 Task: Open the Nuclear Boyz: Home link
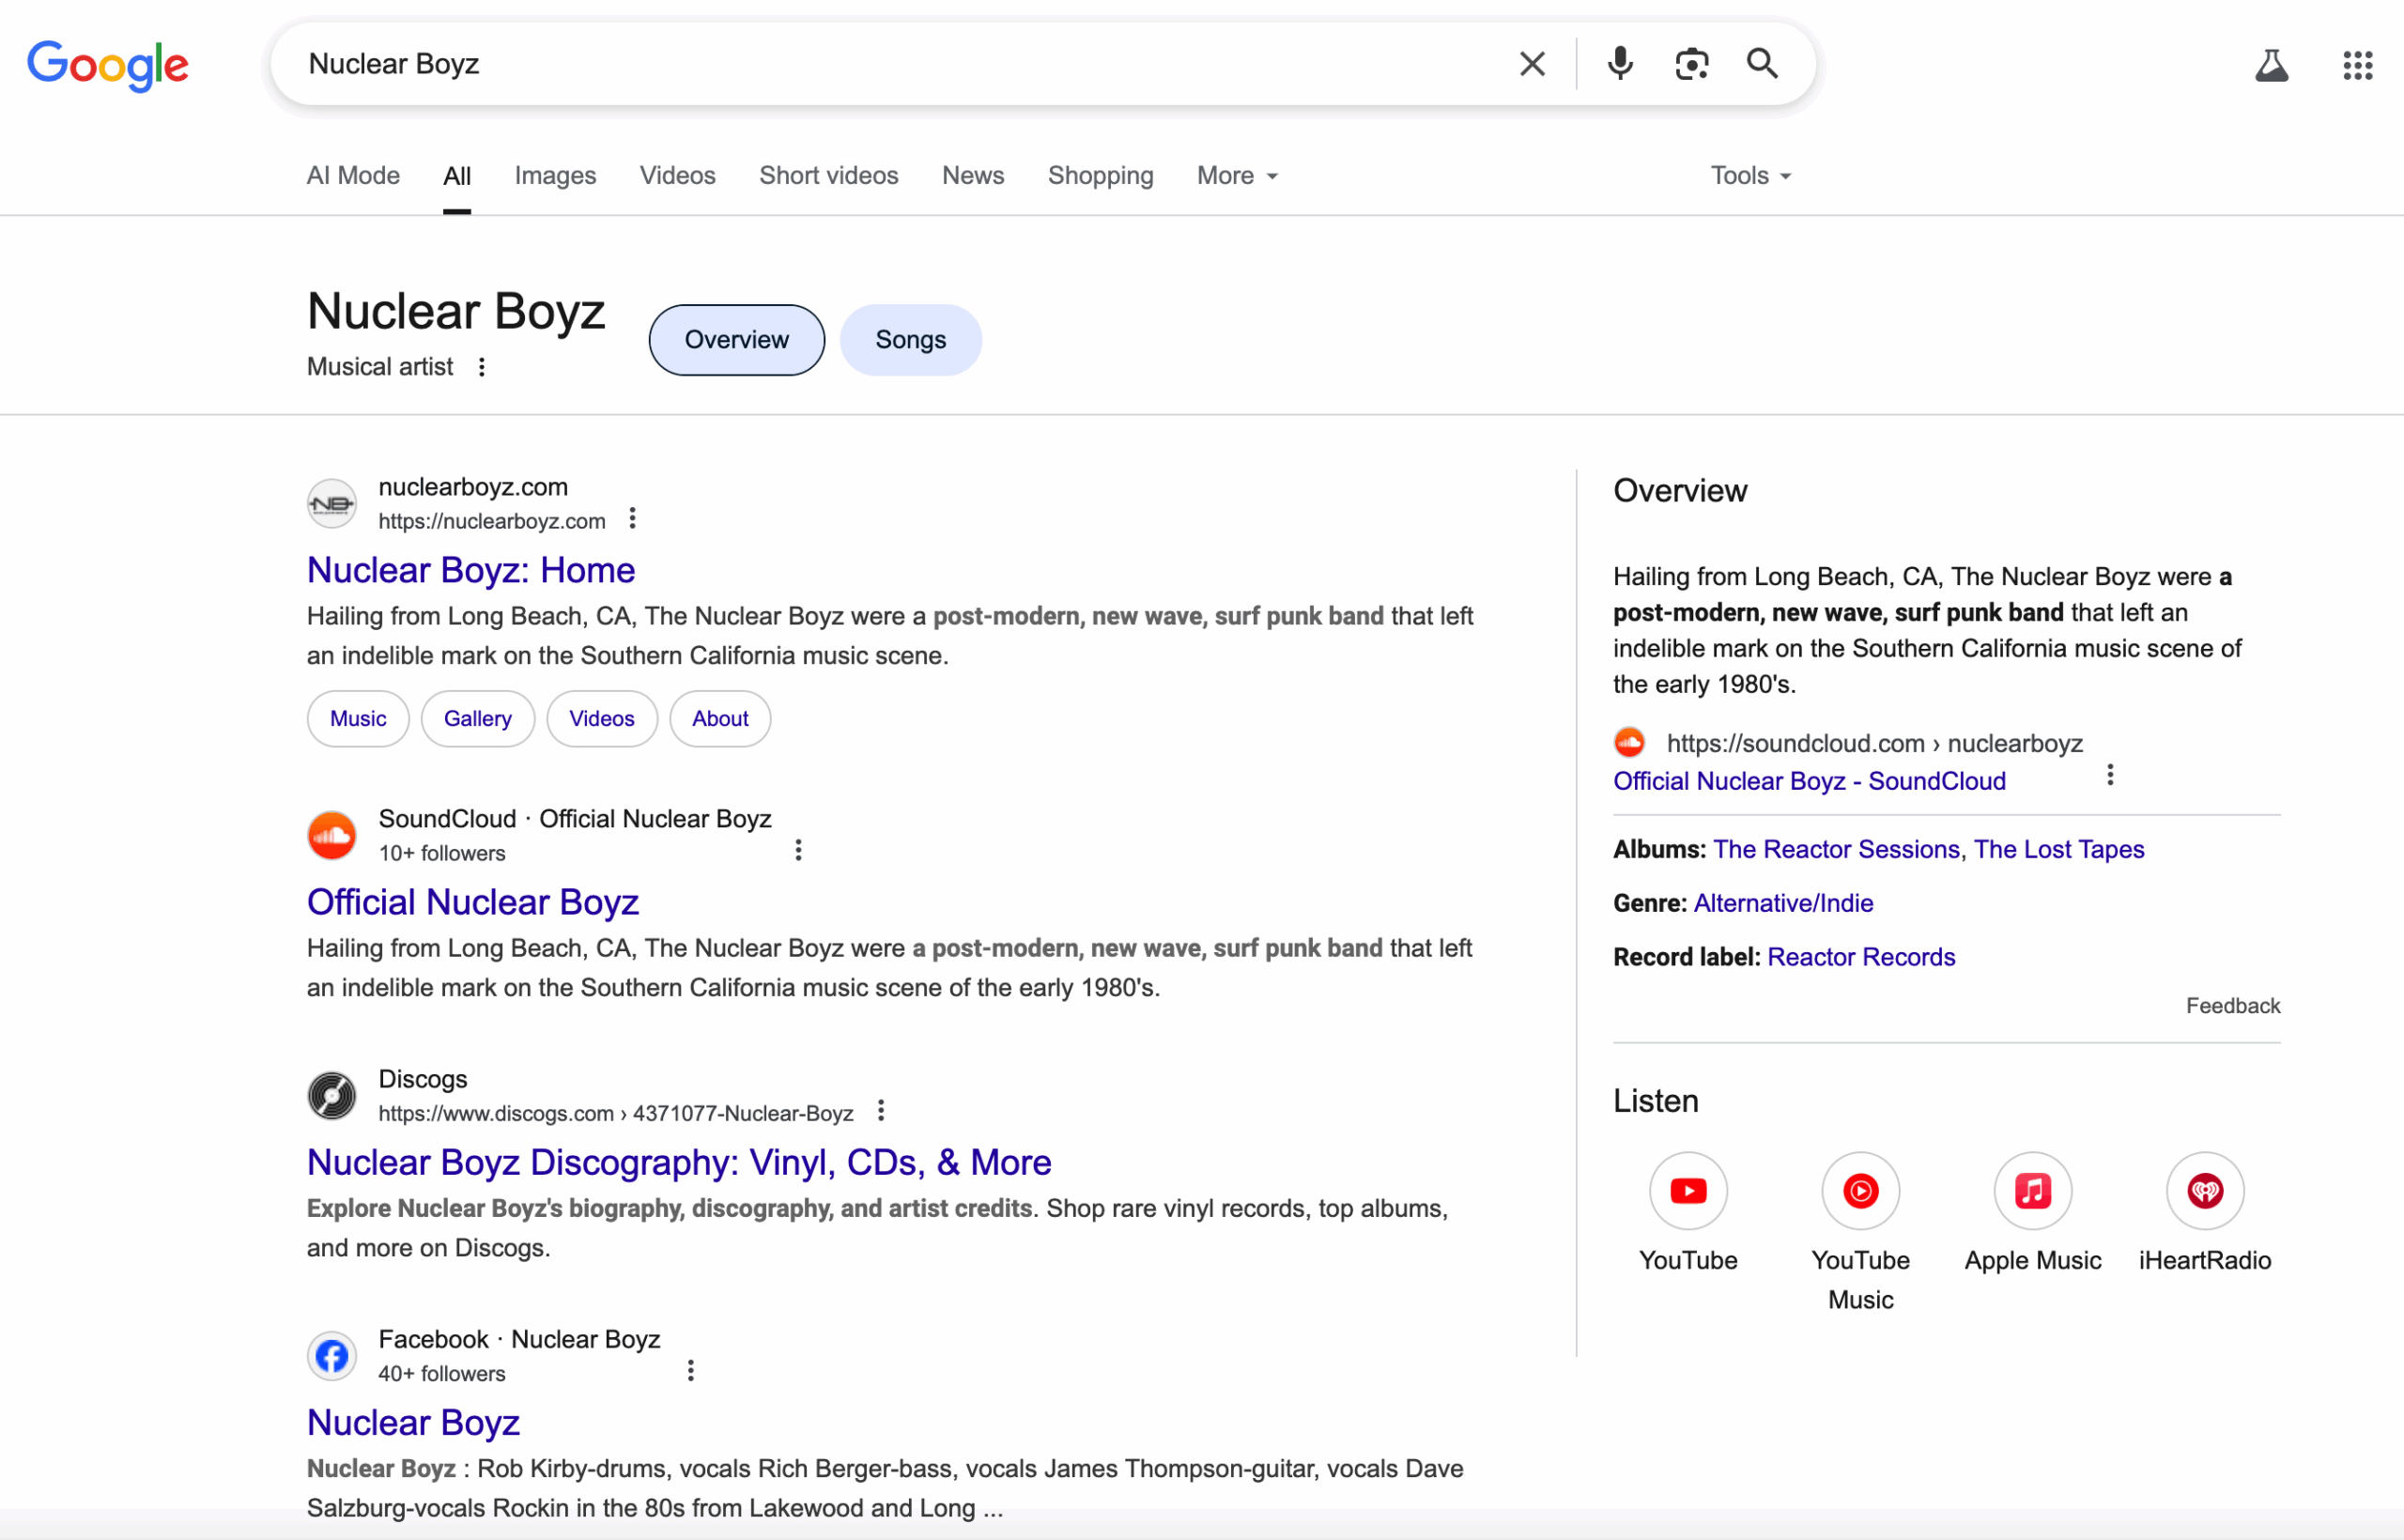(x=471, y=570)
